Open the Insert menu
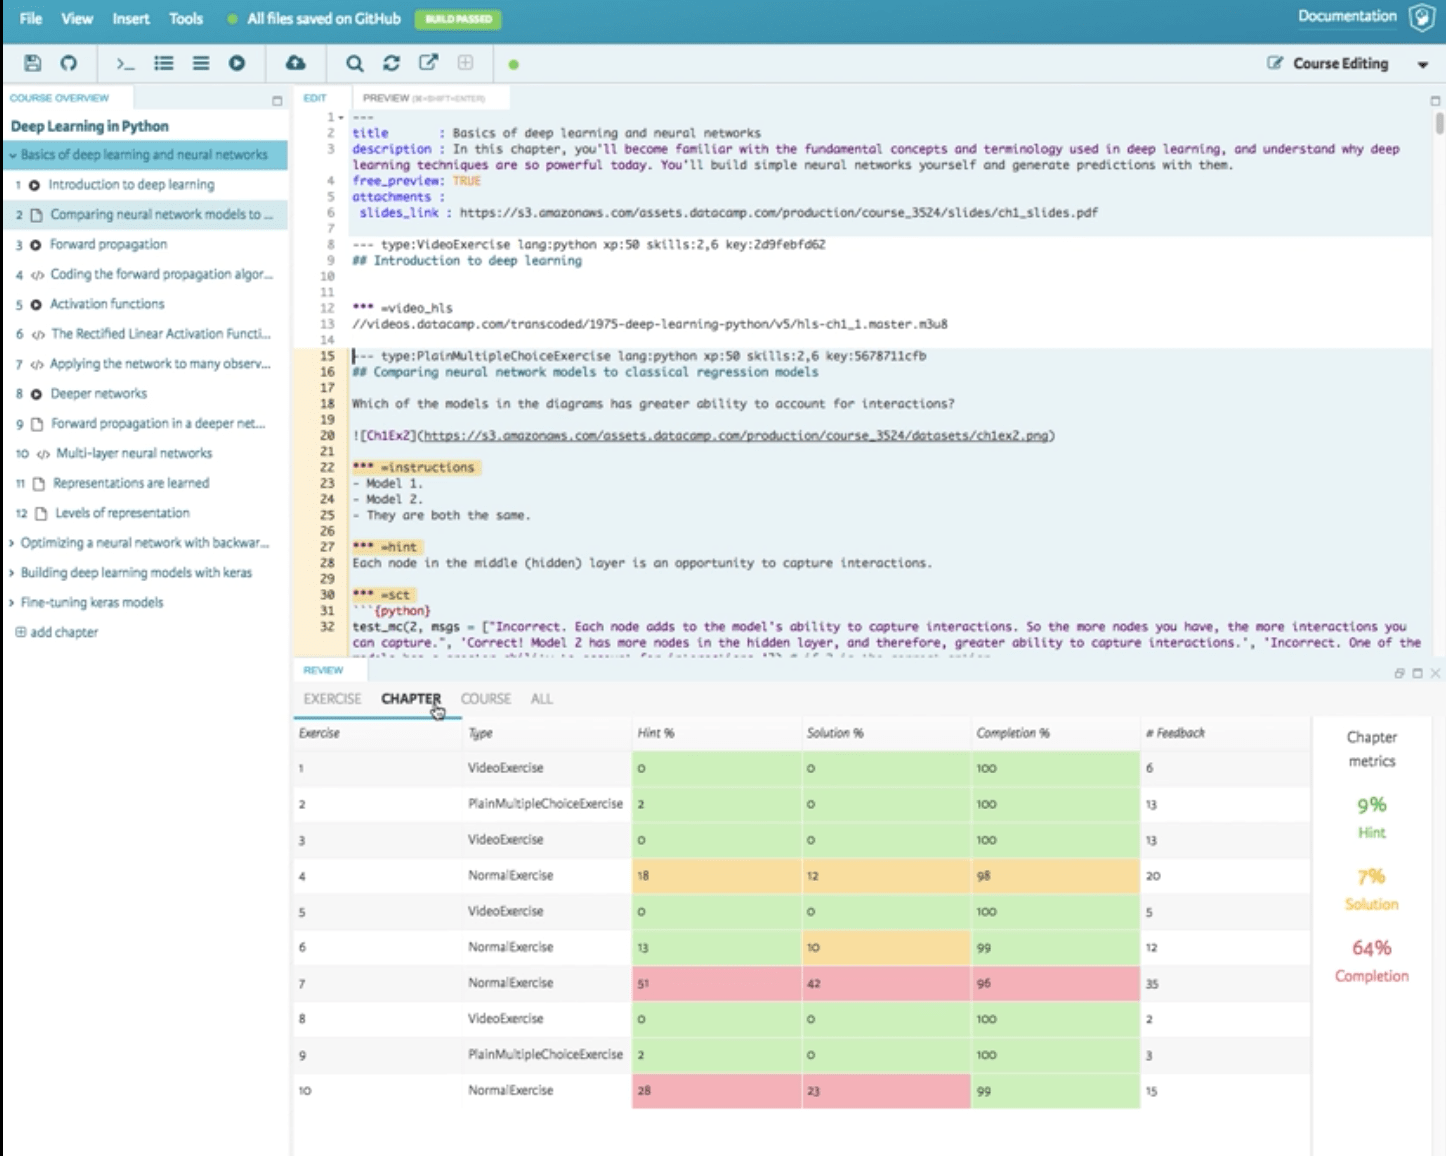Screen dimensions: 1446x1156 [x=131, y=18]
